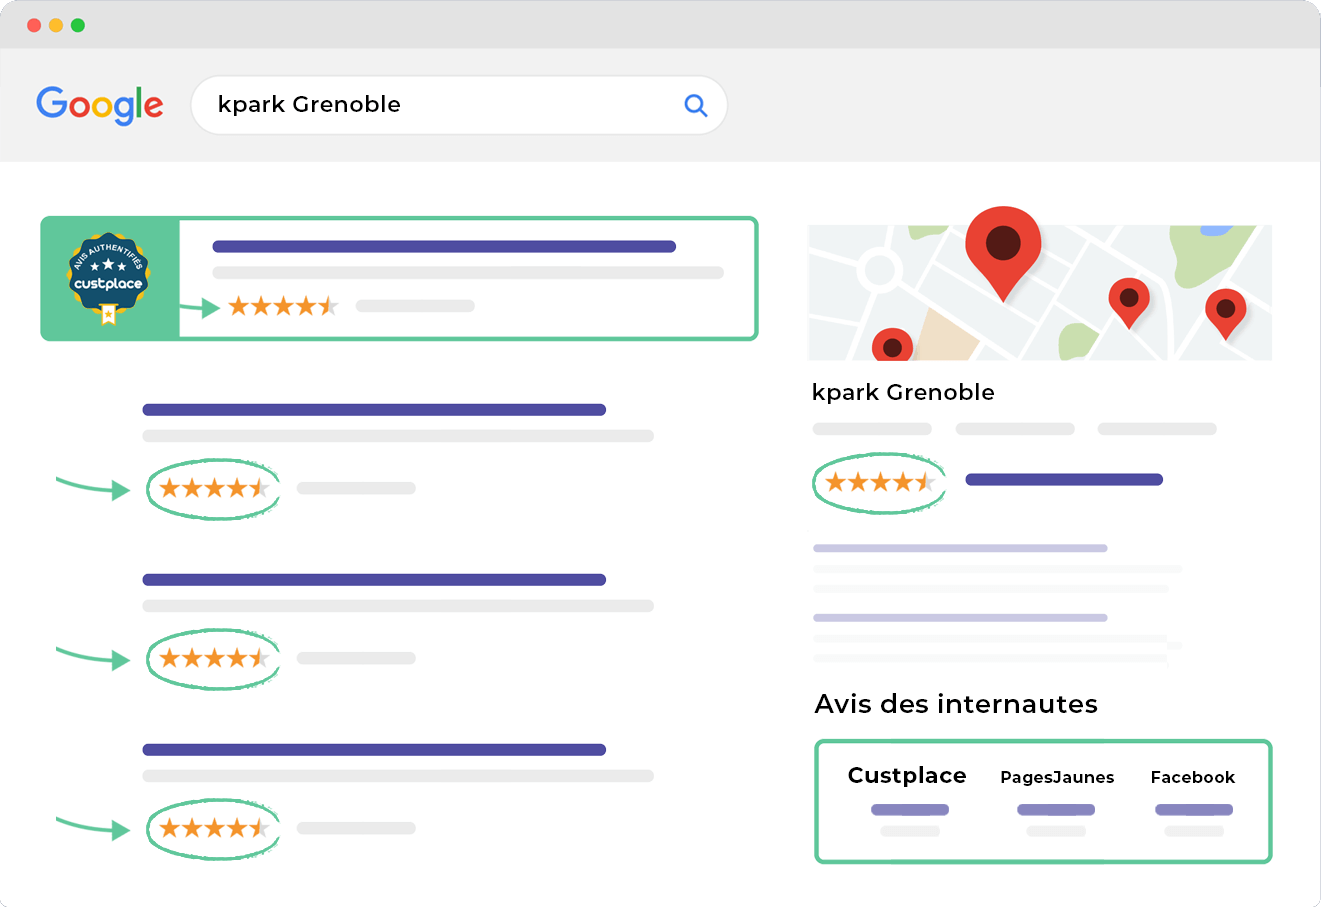The height and width of the screenshot is (907, 1321).
Task: View the Facebook reviews column
Action: click(1192, 777)
